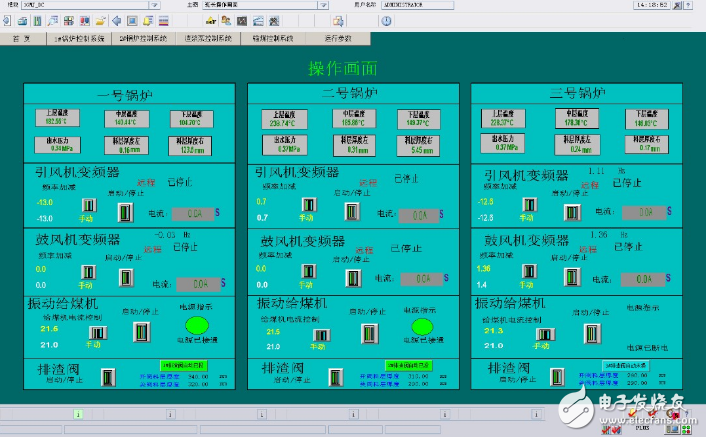Toggle boiler 2 blower inverter start/stop switch

click(352, 277)
